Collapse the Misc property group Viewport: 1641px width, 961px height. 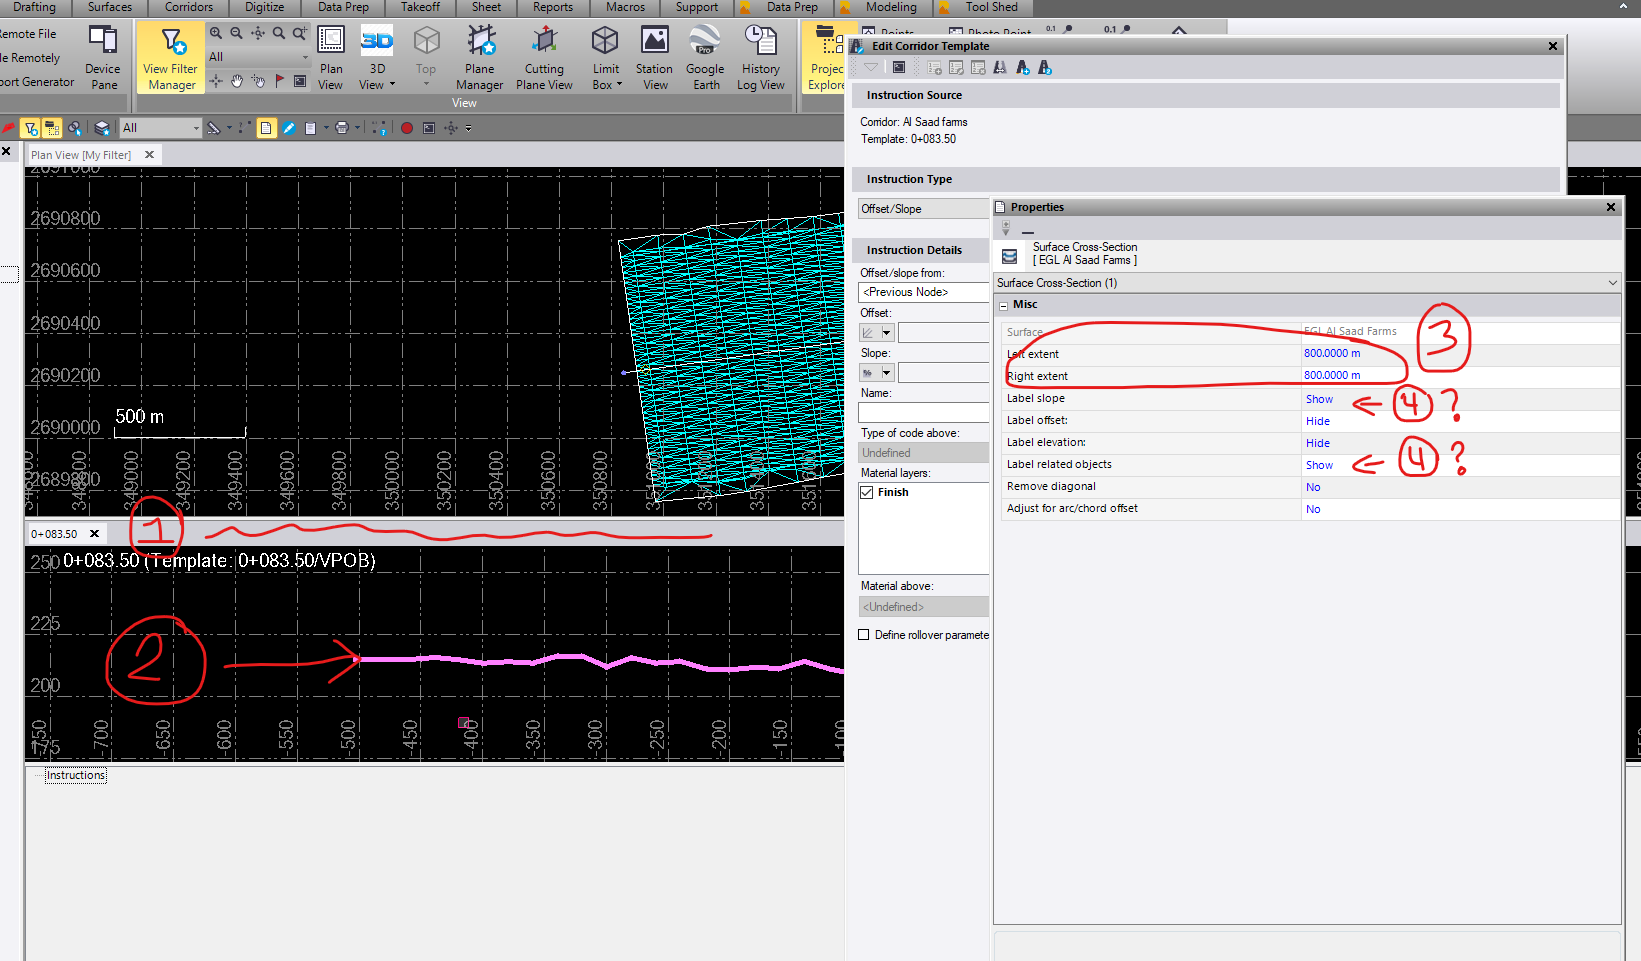(1004, 305)
